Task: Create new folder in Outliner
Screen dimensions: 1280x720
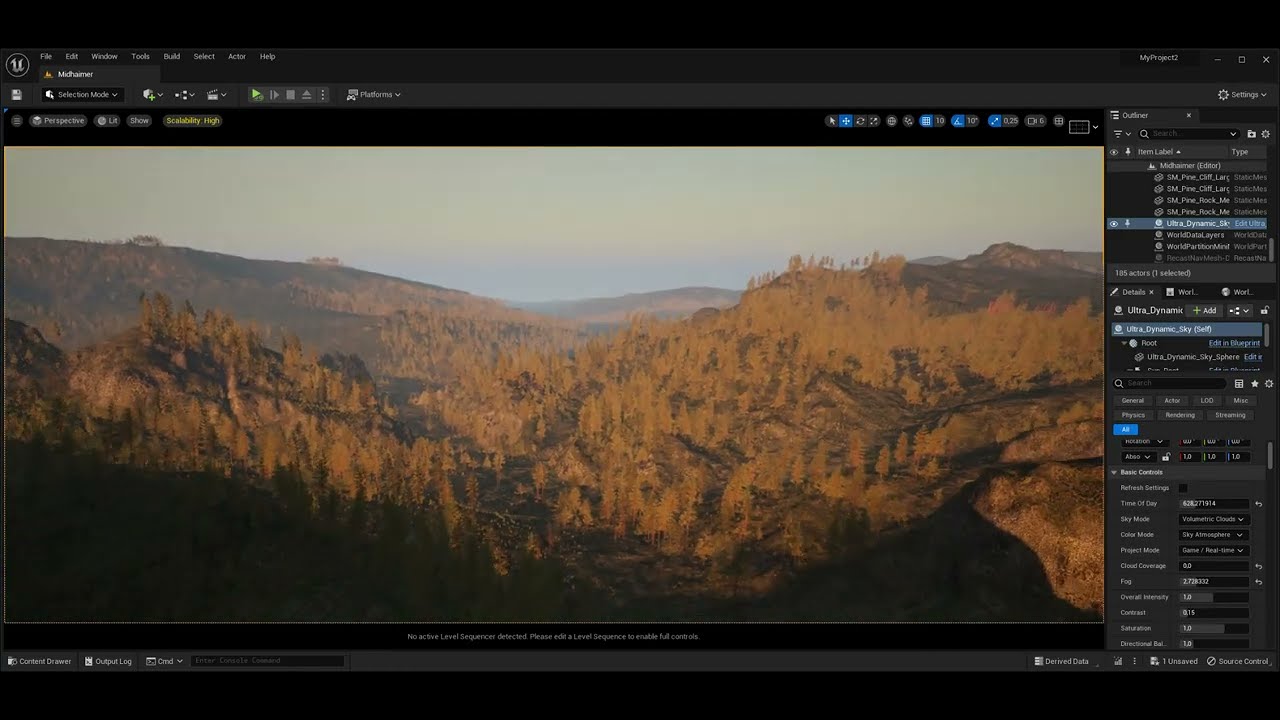Action: 1251,133
